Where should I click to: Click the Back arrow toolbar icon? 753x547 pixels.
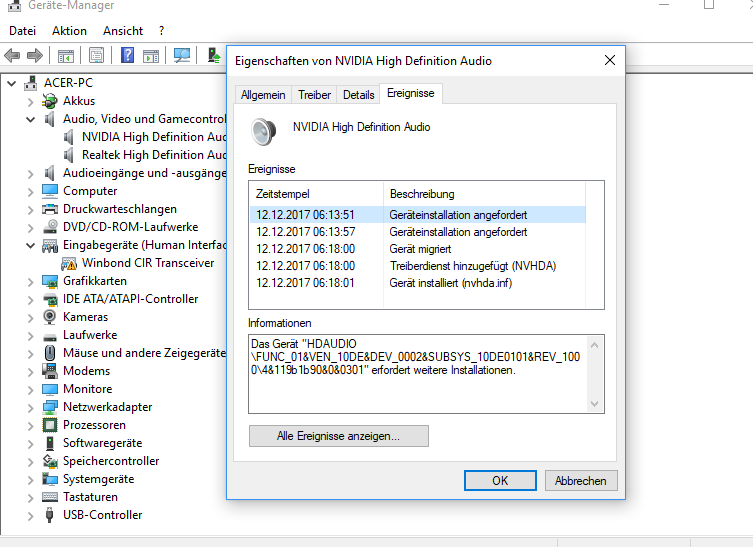(x=12, y=56)
